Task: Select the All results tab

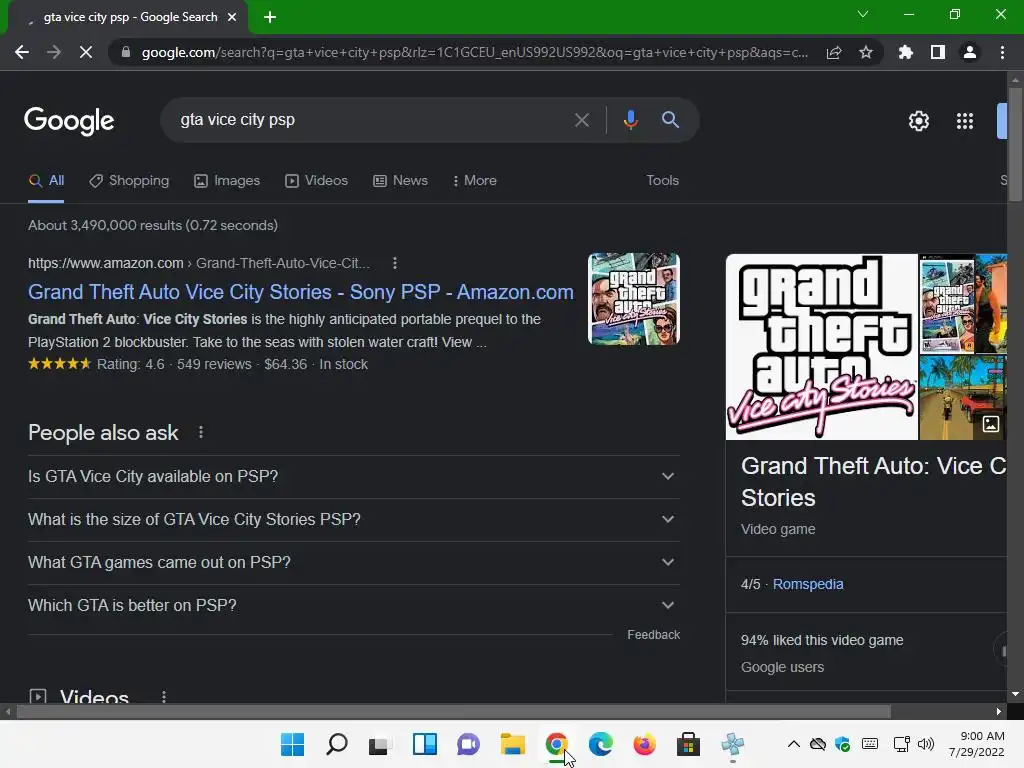Action: point(46,181)
